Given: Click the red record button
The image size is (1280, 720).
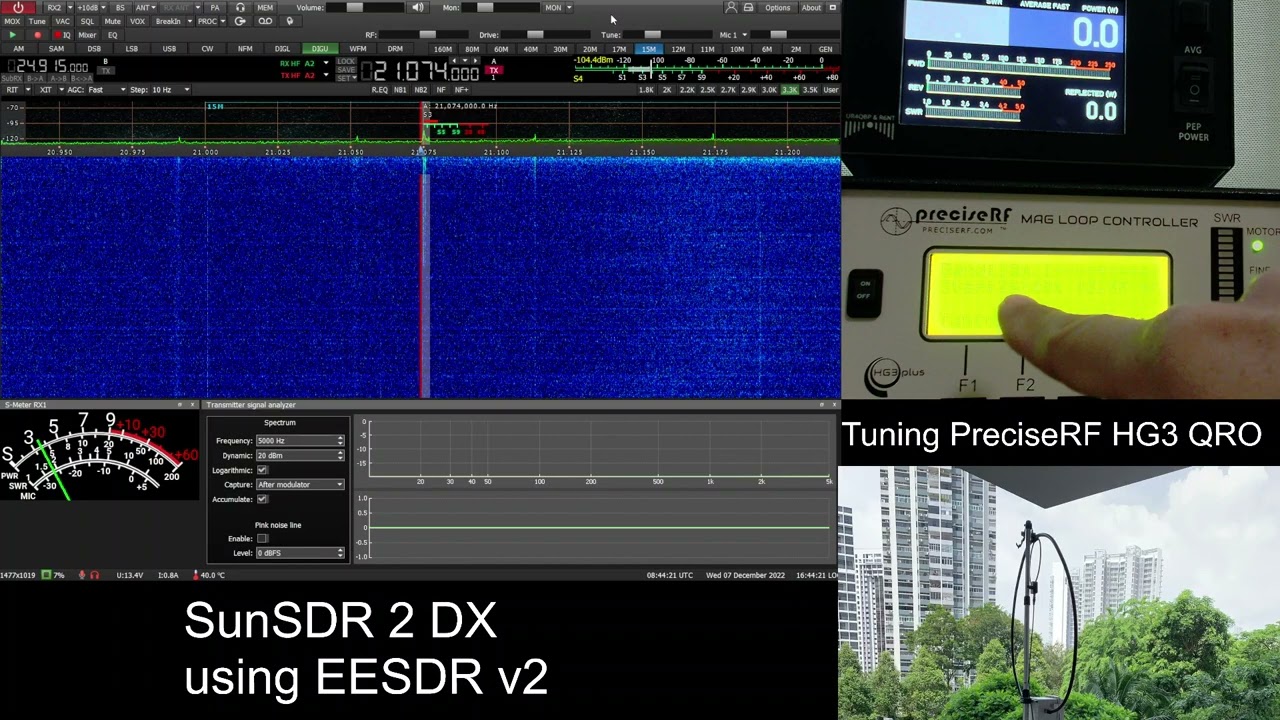Looking at the screenshot, I should pos(38,35).
